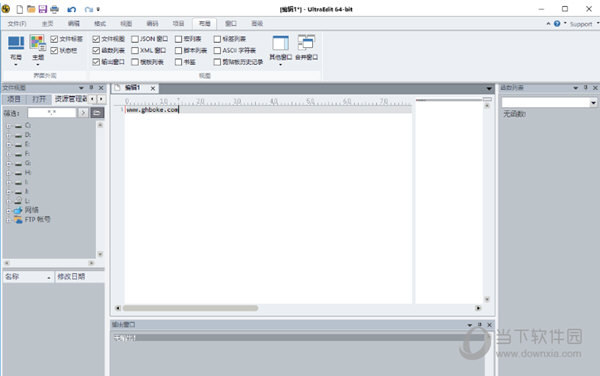Click the scroll-right arrow of File View tabs
This screenshot has height=376, width=600.
(101, 99)
